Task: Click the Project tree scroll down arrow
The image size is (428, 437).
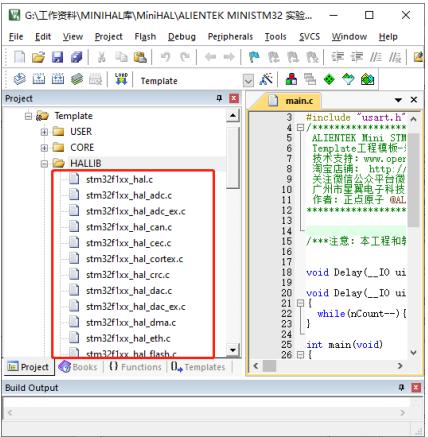Action: pos(233,350)
